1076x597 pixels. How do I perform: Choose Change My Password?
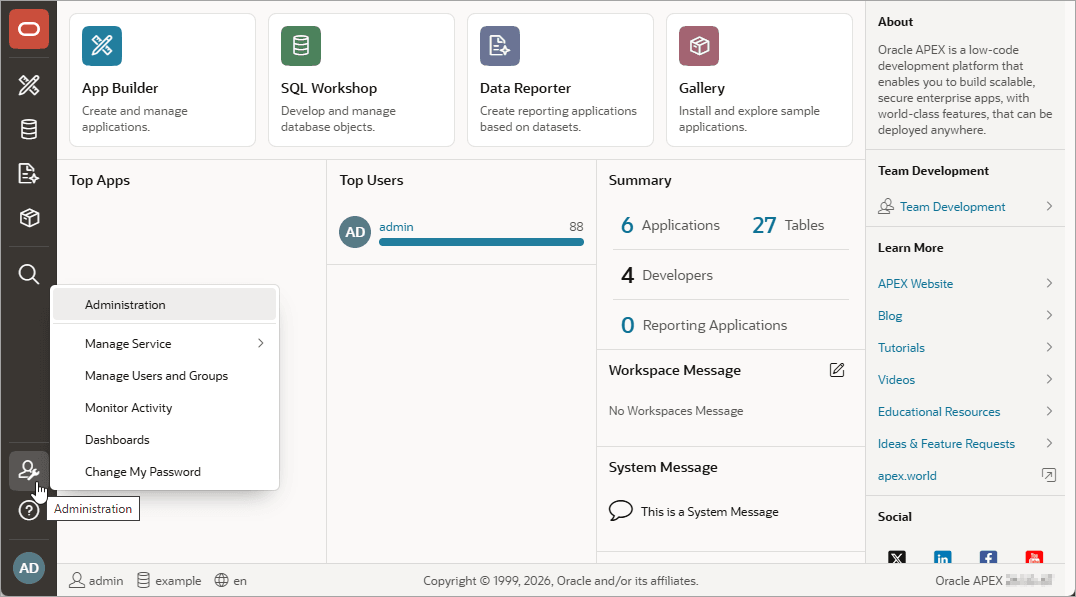pos(165,472)
